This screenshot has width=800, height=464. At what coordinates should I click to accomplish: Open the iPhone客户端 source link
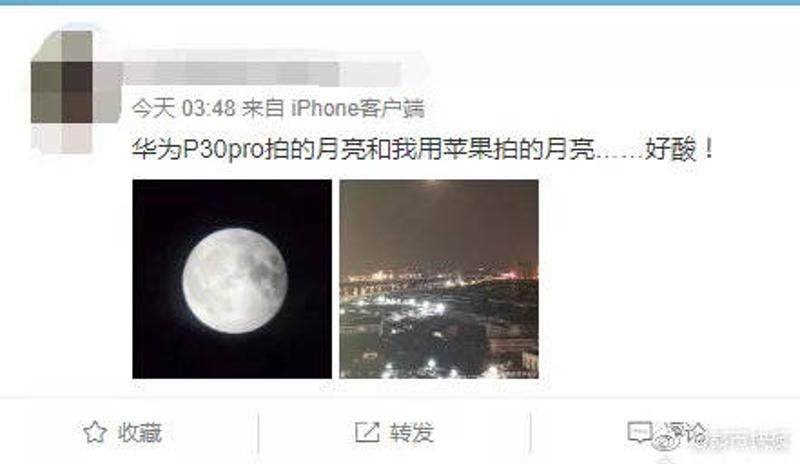358,108
